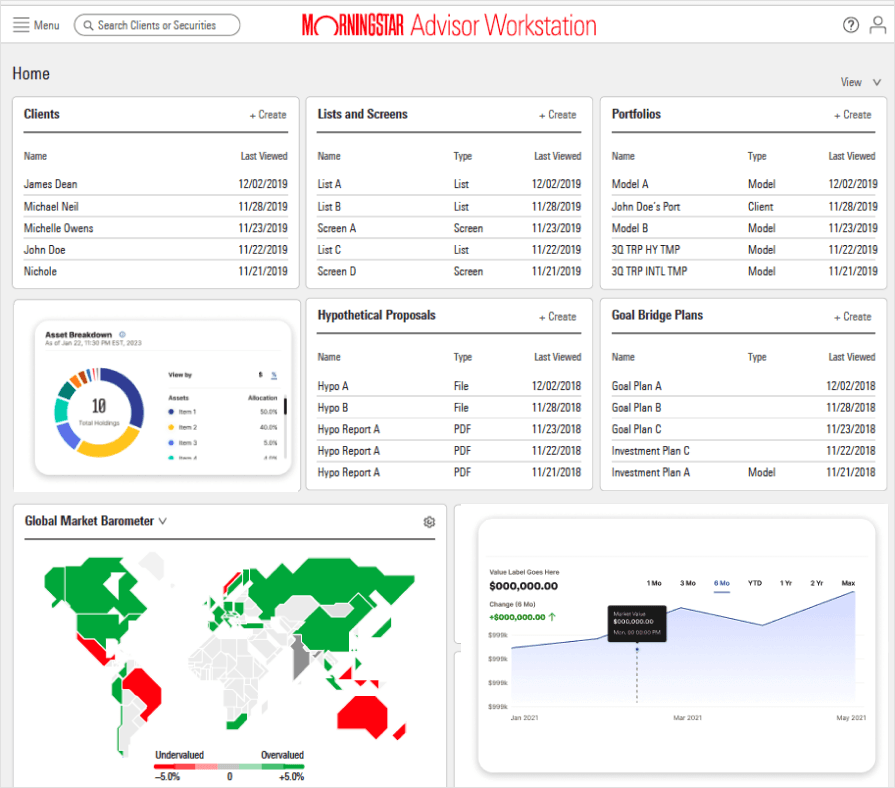Click the help question mark icon

(850, 25)
